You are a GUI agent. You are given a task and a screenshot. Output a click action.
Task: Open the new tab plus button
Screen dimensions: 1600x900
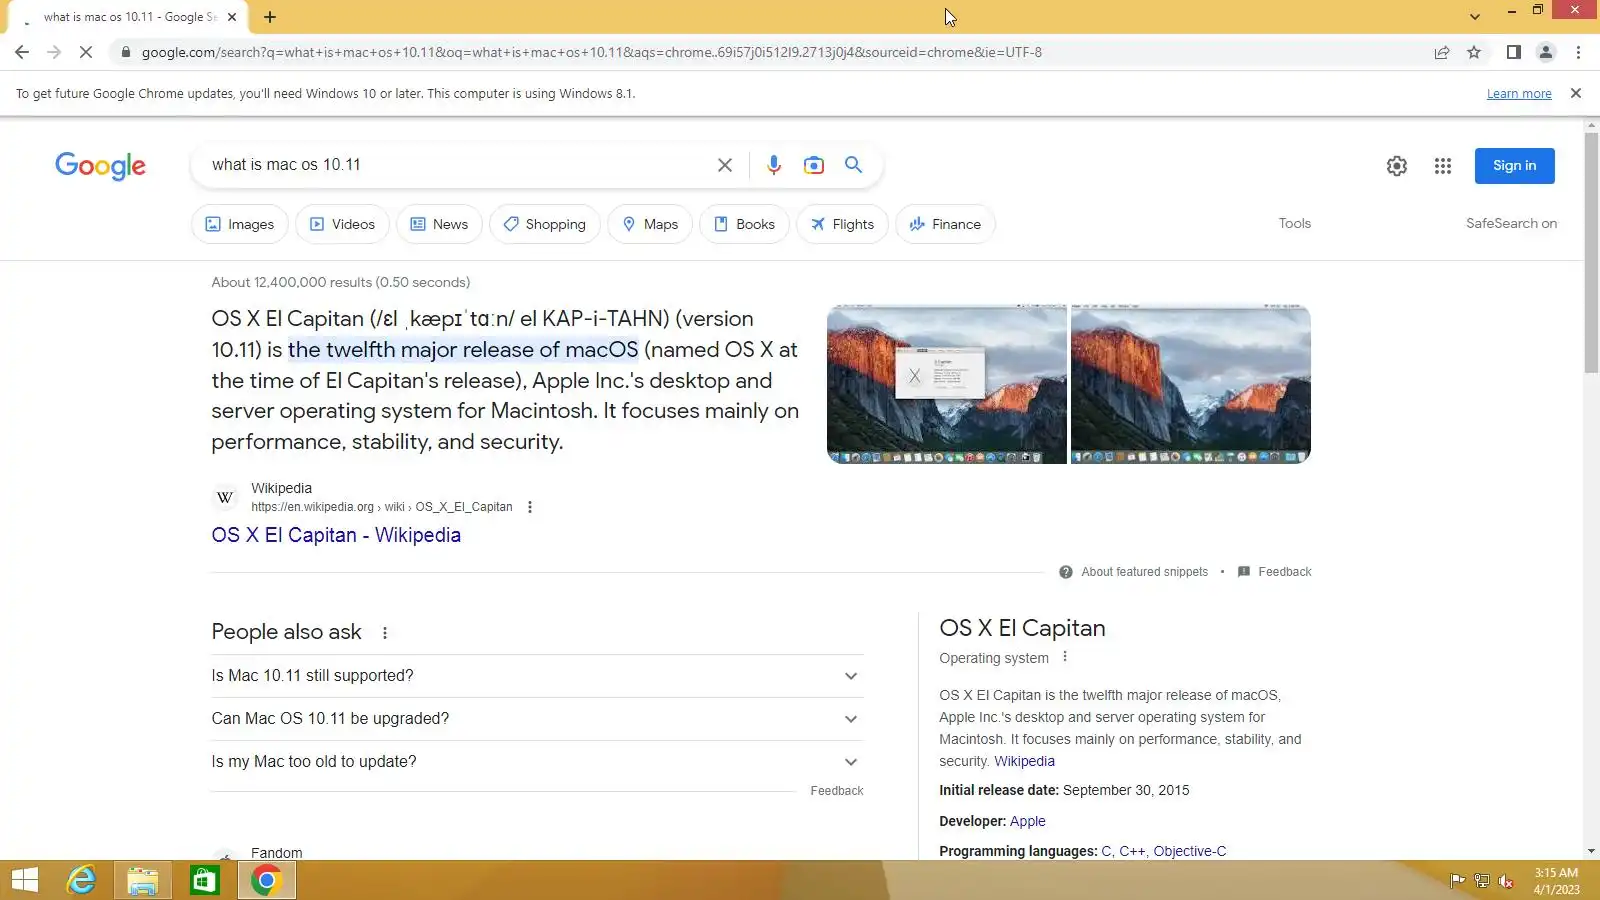click(270, 17)
